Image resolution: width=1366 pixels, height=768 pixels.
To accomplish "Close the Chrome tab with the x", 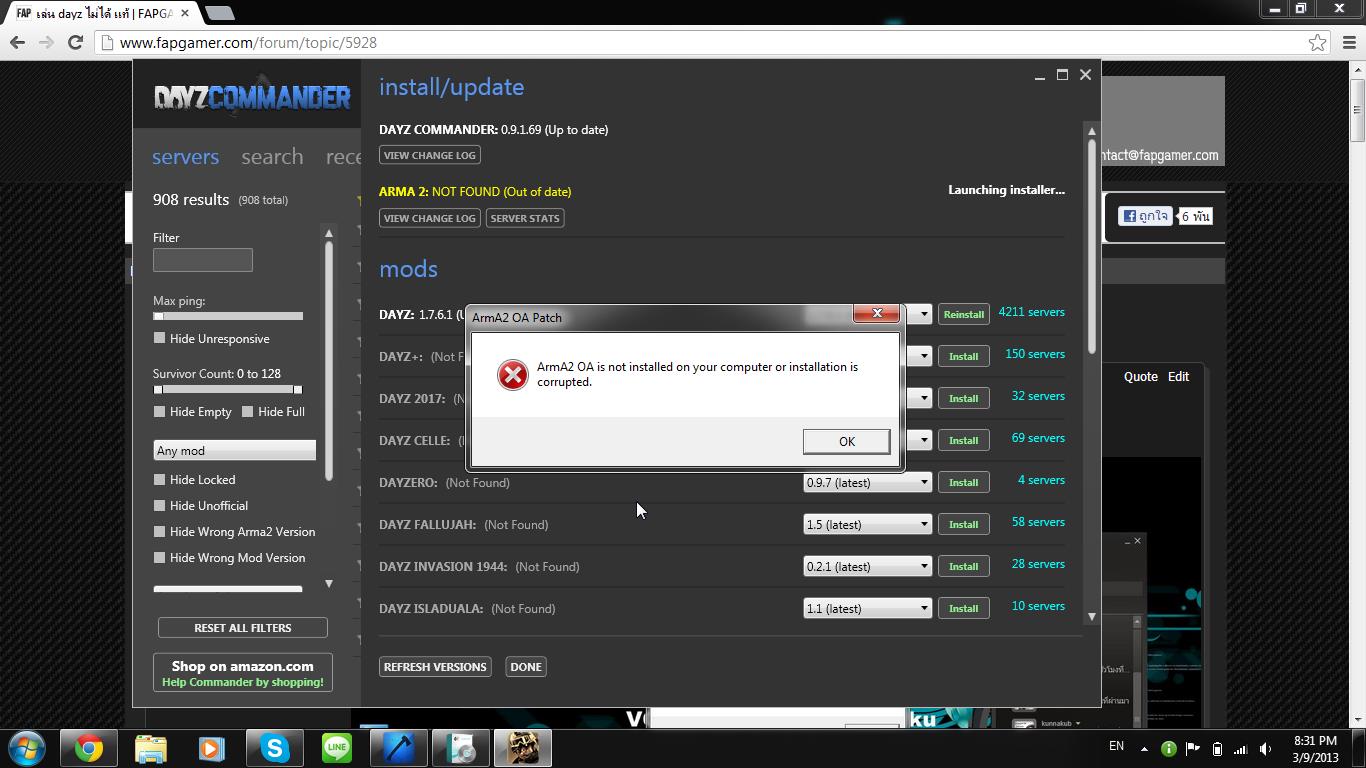I will tap(185, 13).
